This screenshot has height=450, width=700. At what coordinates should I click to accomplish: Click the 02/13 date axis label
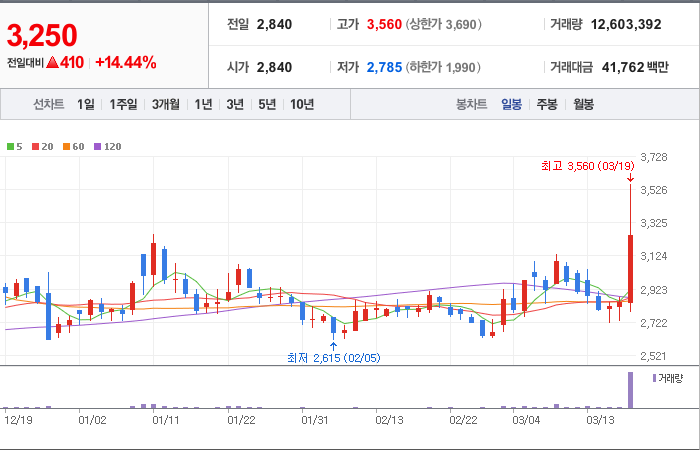[x=389, y=421]
